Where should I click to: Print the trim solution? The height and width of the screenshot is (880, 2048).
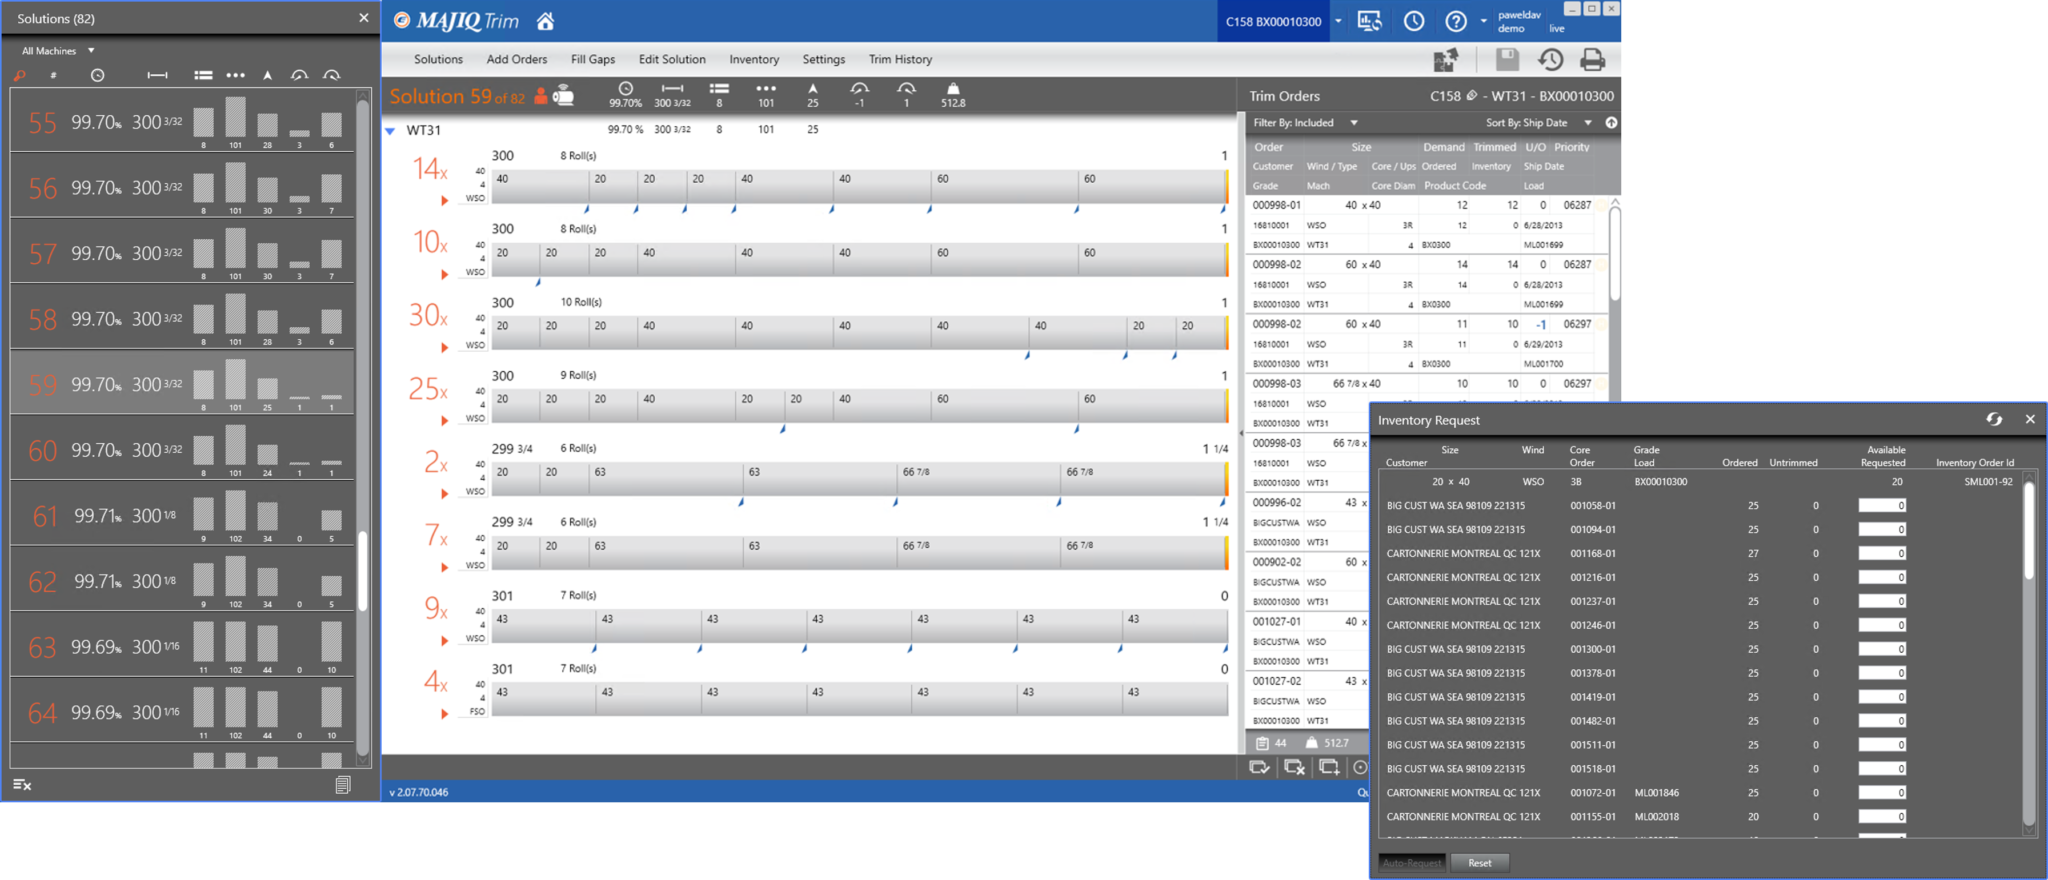click(1593, 60)
